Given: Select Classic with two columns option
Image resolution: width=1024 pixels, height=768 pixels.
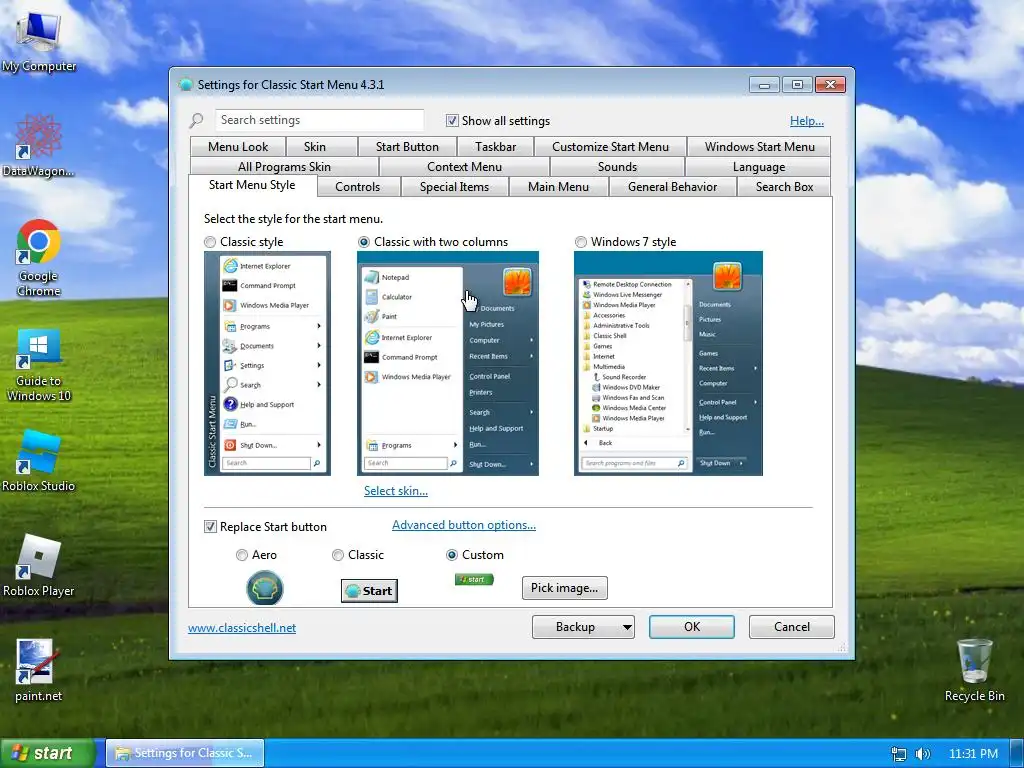Looking at the screenshot, I should pos(364,242).
